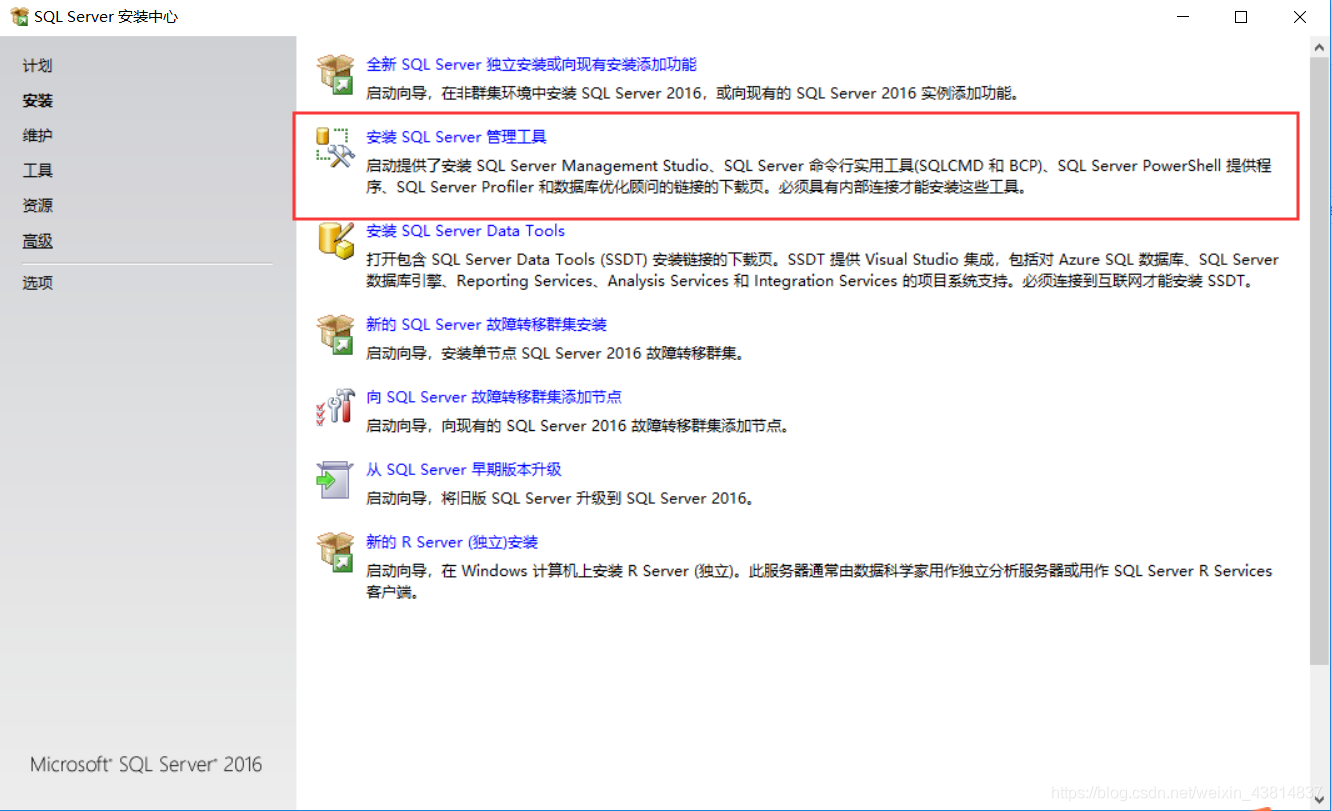The width and height of the screenshot is (1332, 811).
Task: Select the 安装 sidebar item
Action: point(38,101)
